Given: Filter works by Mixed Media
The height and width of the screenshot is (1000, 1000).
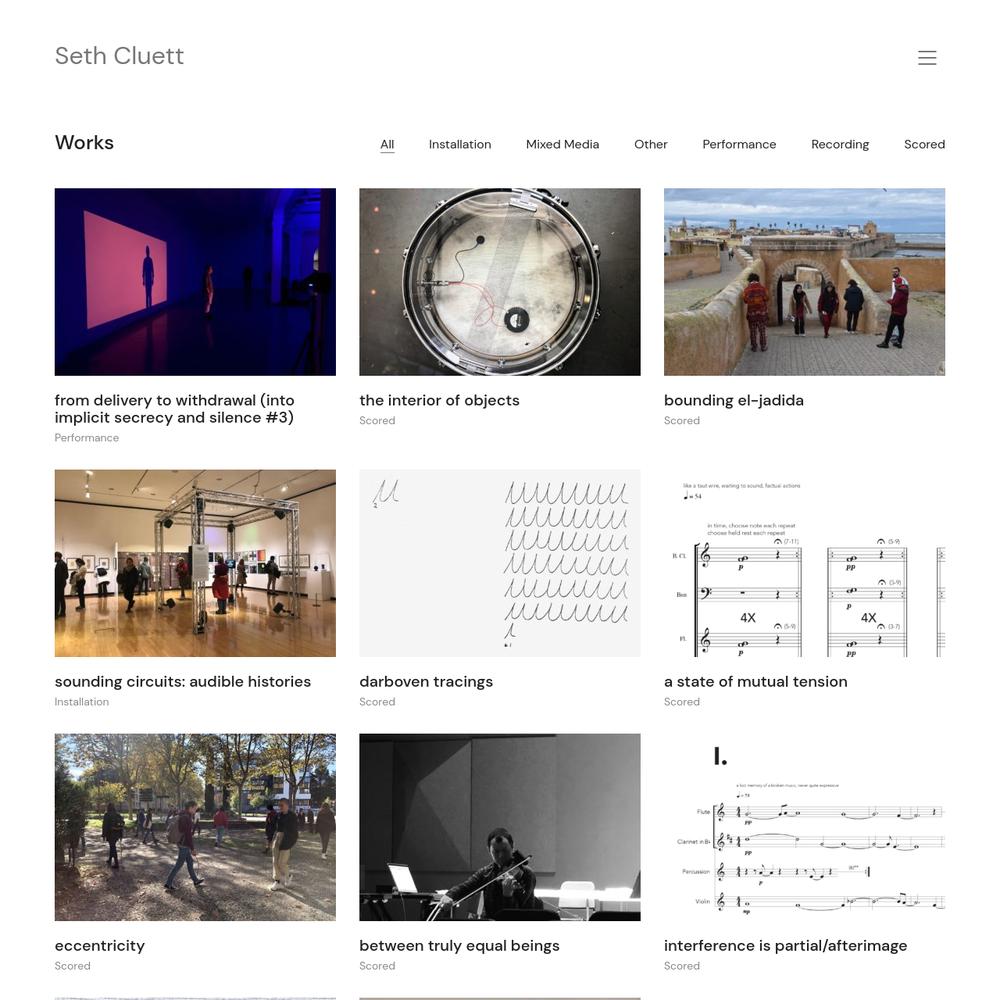Looking at the screenshot, I should (562, 144).
